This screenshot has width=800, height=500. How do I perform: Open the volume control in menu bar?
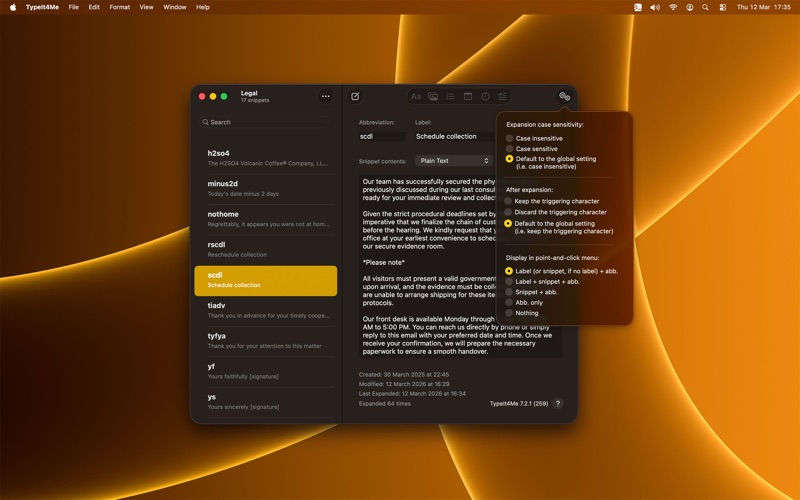point(655,7)
